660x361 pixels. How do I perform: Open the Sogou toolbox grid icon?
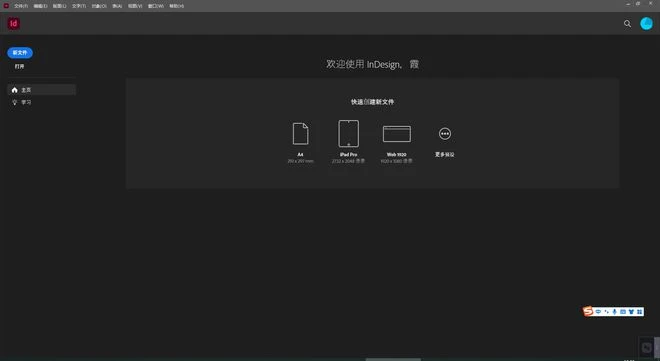pos(639,312)
